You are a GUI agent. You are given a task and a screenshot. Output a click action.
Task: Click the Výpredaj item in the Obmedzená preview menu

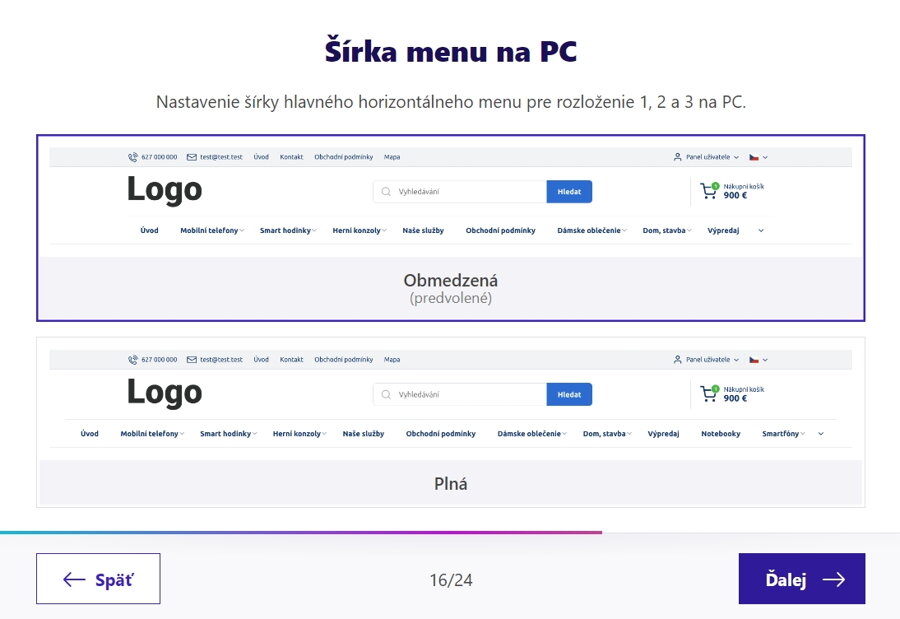pyautogui.click(x=723, y=231)
